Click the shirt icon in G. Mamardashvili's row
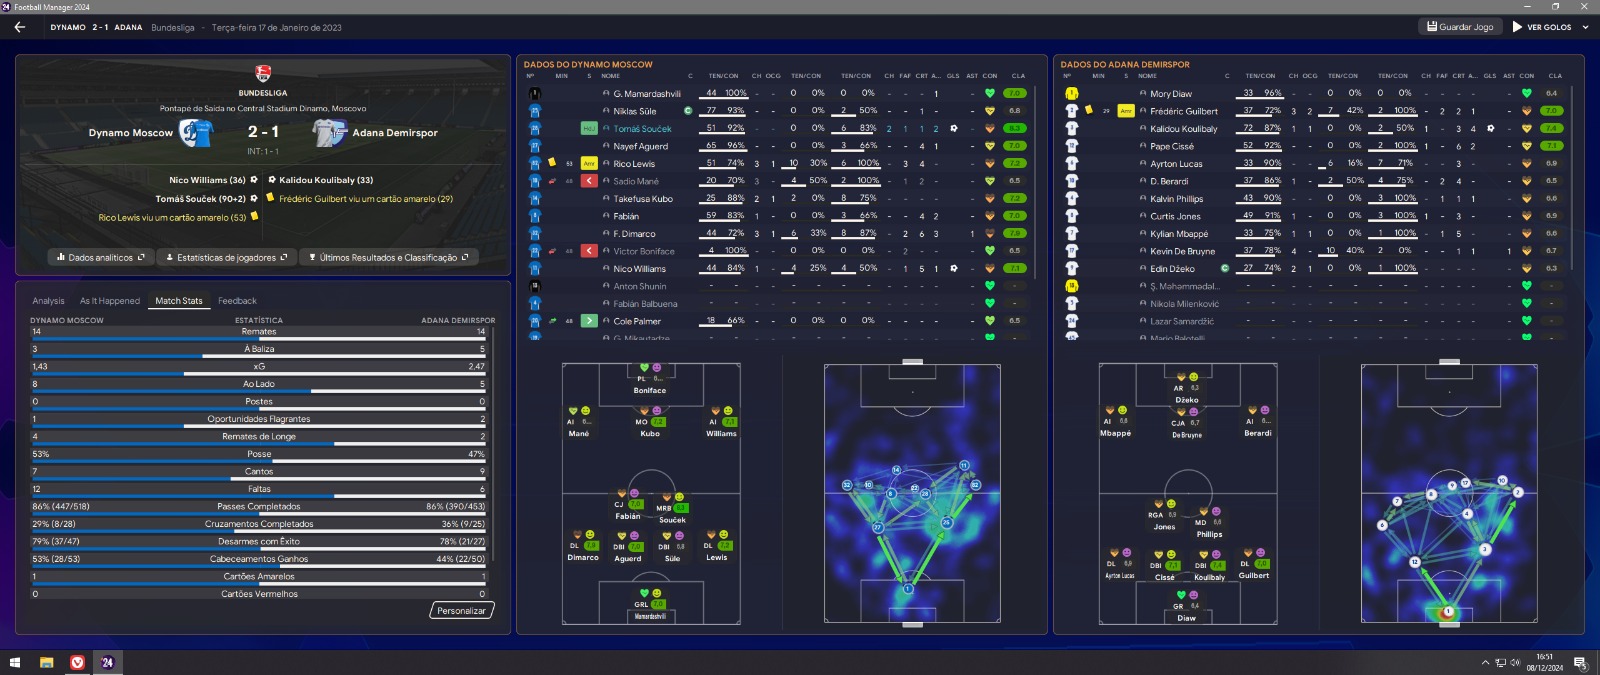Screen dimensions: 1600x675 pyautogui.click(x=534, y=93)
